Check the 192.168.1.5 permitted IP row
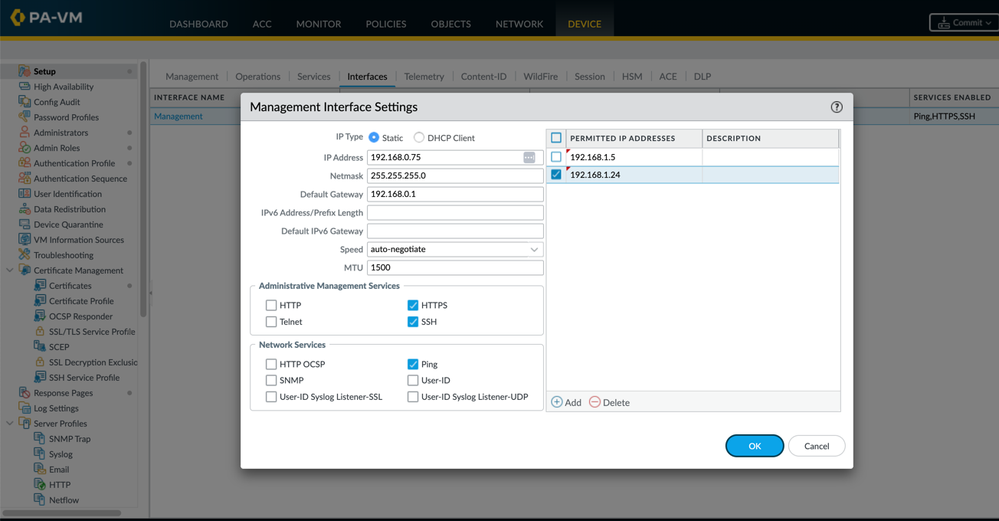 556,157
